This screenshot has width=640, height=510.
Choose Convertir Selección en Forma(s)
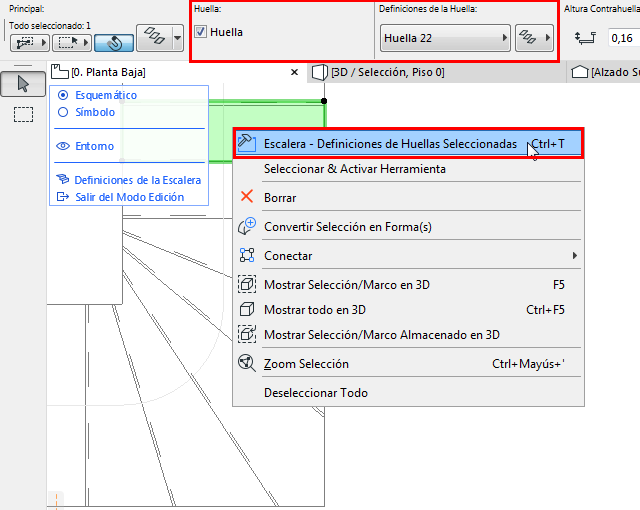click(x=409, y=226)
